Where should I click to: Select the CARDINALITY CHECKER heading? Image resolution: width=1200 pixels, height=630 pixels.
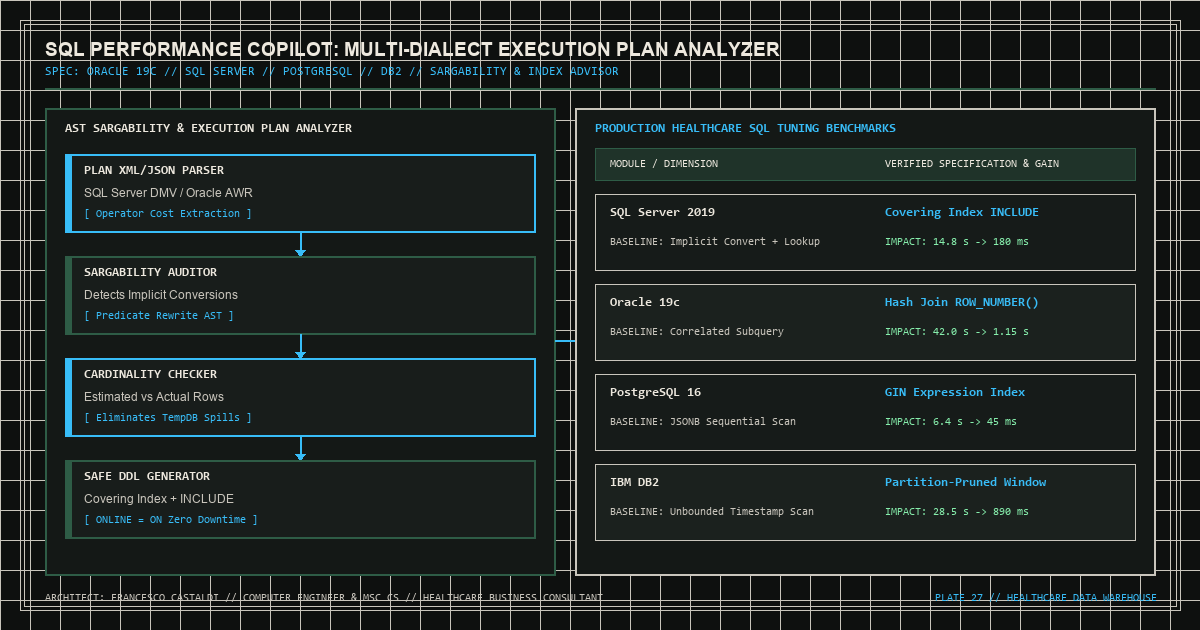click(x=150, y=374)
